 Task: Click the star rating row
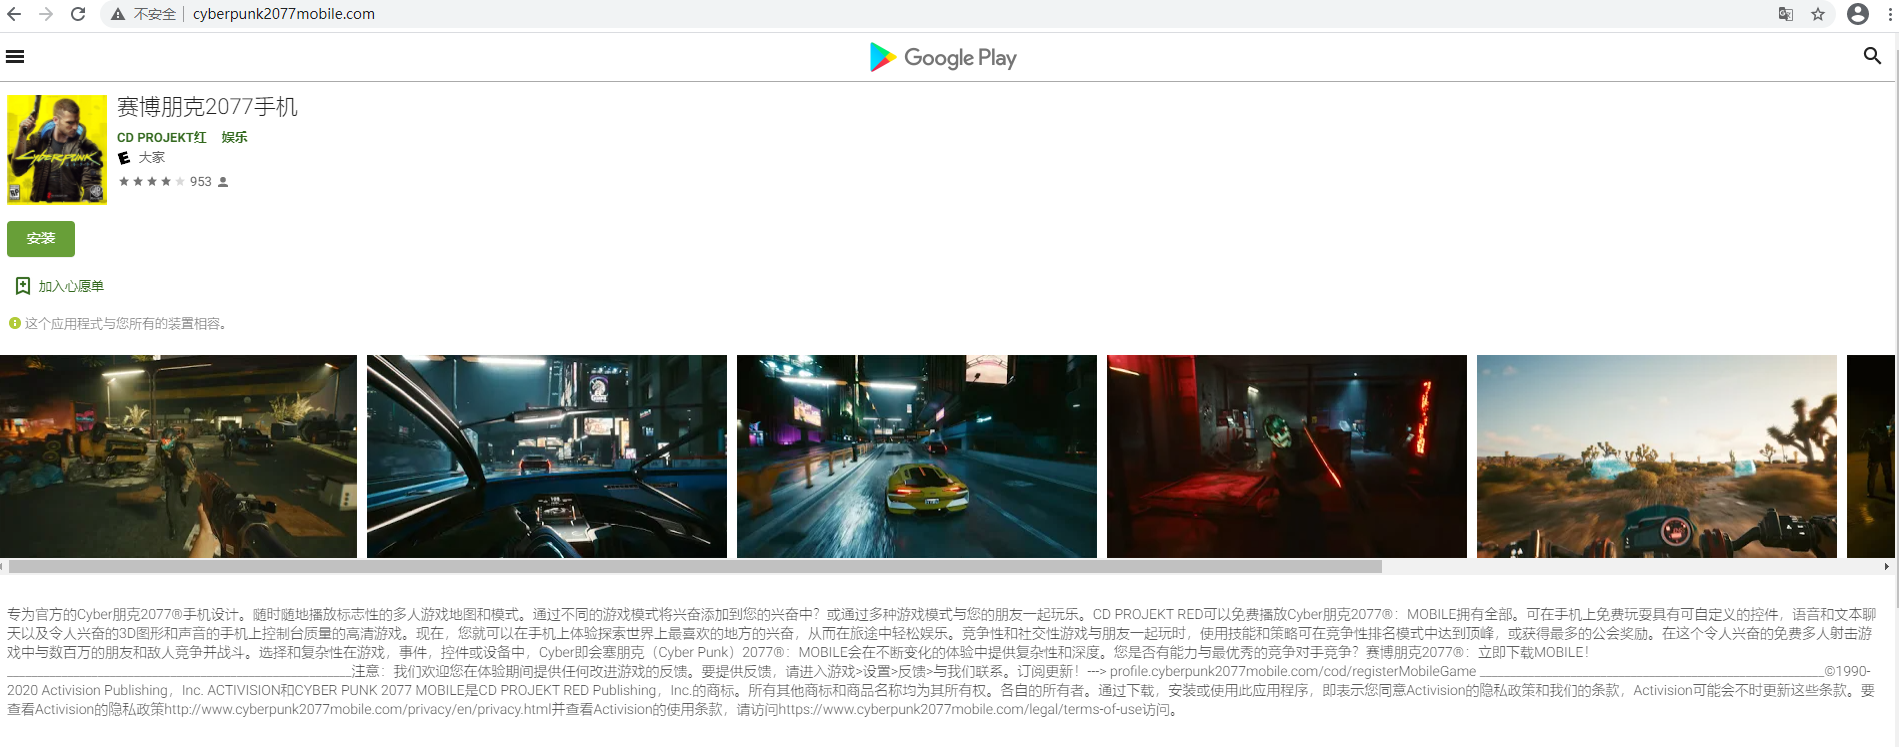[151, 182]
